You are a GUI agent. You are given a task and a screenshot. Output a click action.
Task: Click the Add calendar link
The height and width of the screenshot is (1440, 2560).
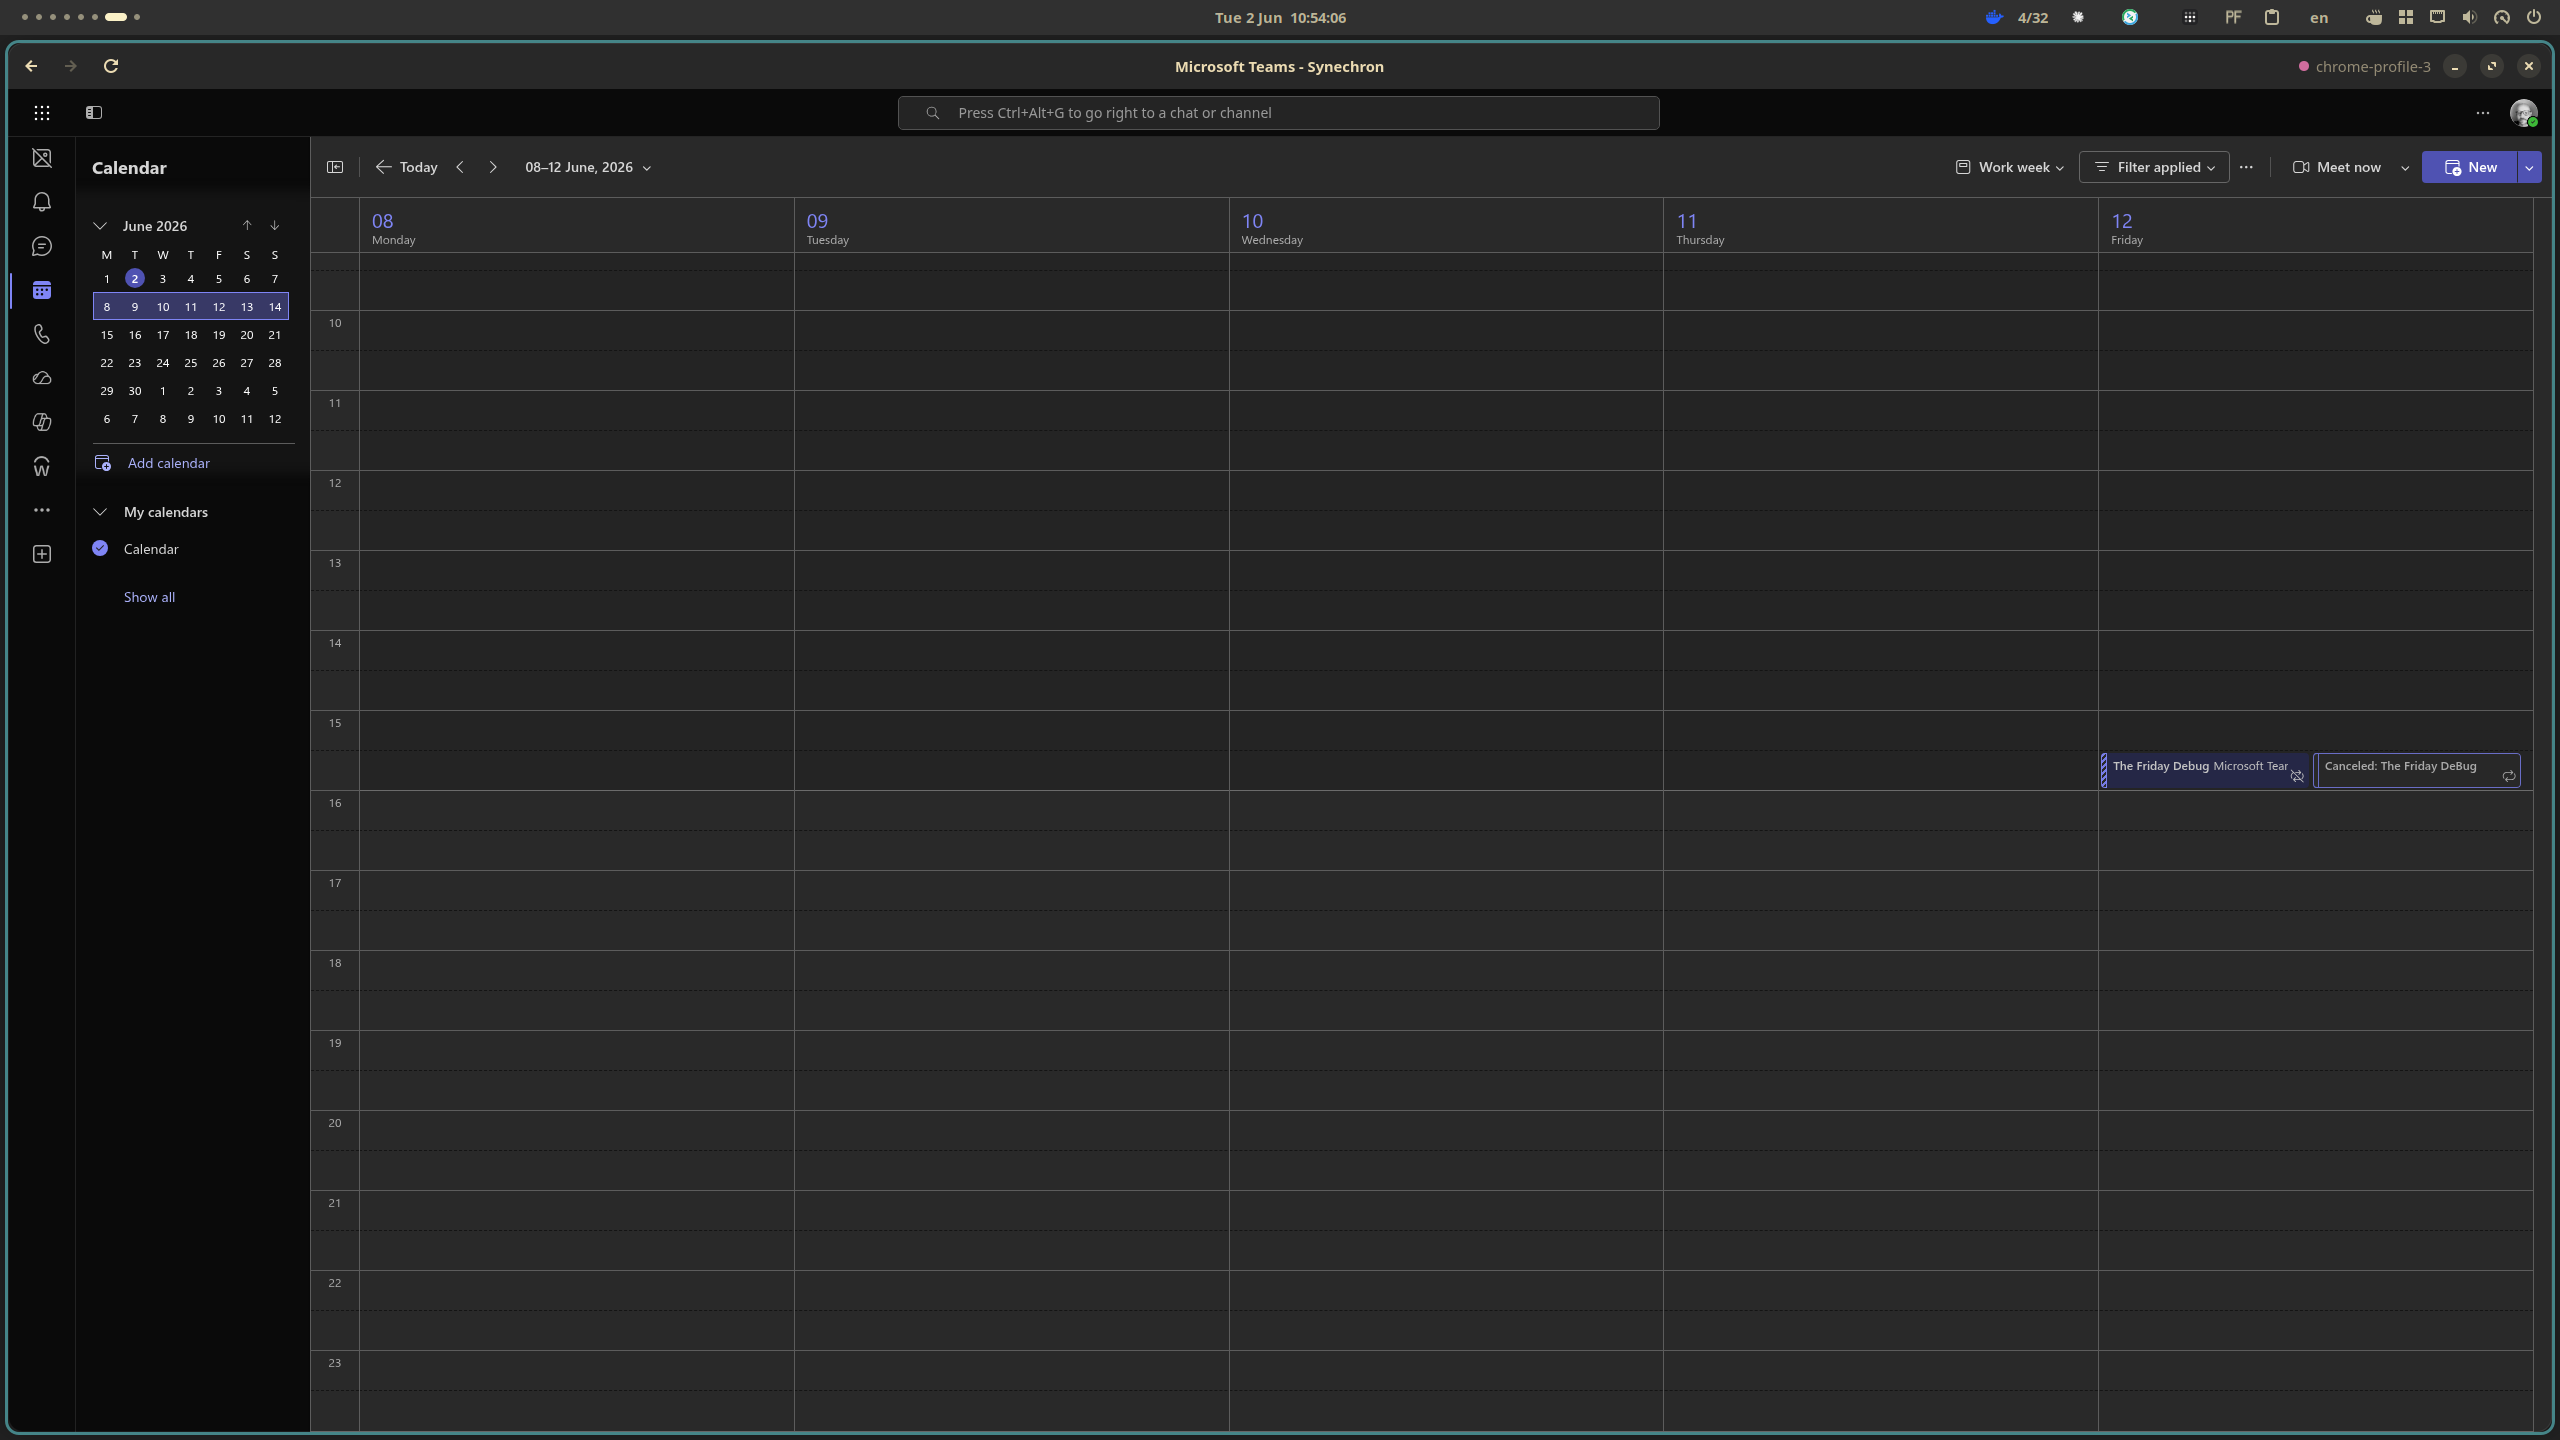coord(169,463)
